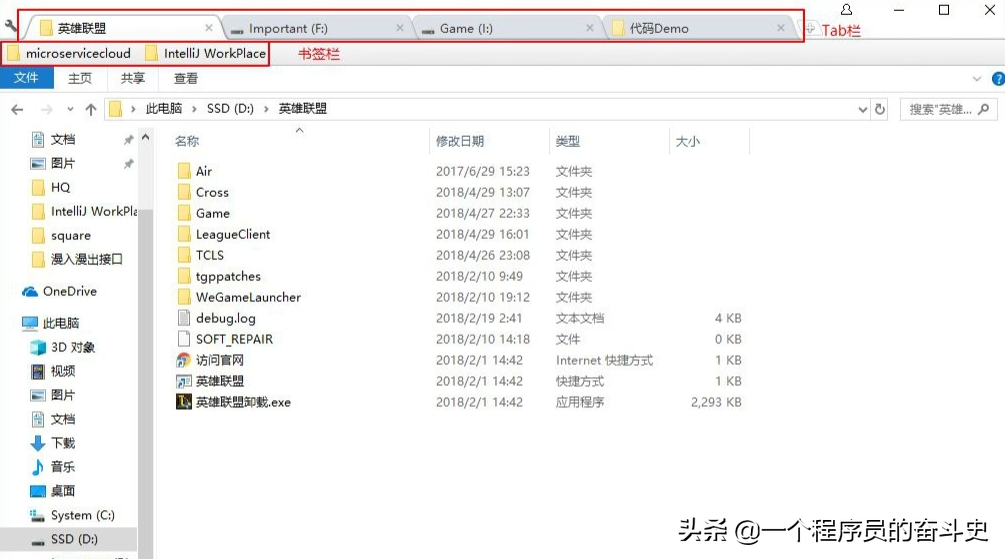This screenshot has height=559, width=1005.
Task: Click the user account icon in title bar
Action: coord(846,10)
